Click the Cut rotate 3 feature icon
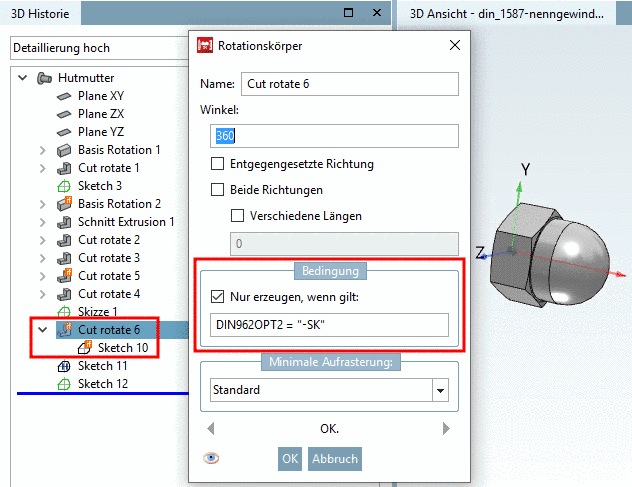This screenshot has width=632, height=487. tap(64, 258)
